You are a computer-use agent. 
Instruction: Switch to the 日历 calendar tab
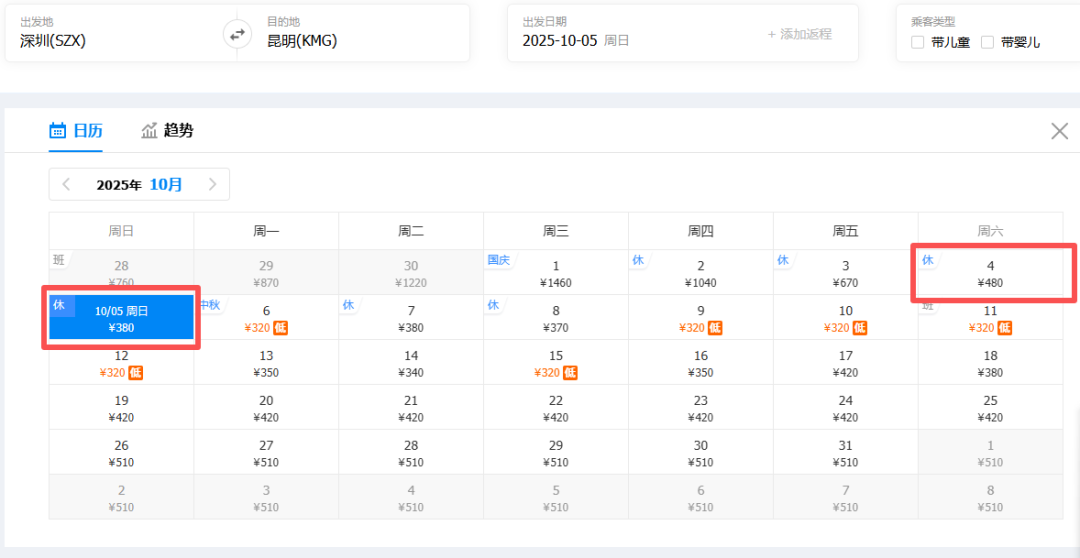[x=76, y=130]
